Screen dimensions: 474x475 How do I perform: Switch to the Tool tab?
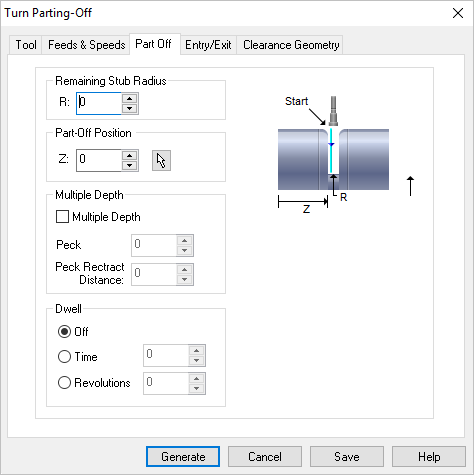pos(26,45)
